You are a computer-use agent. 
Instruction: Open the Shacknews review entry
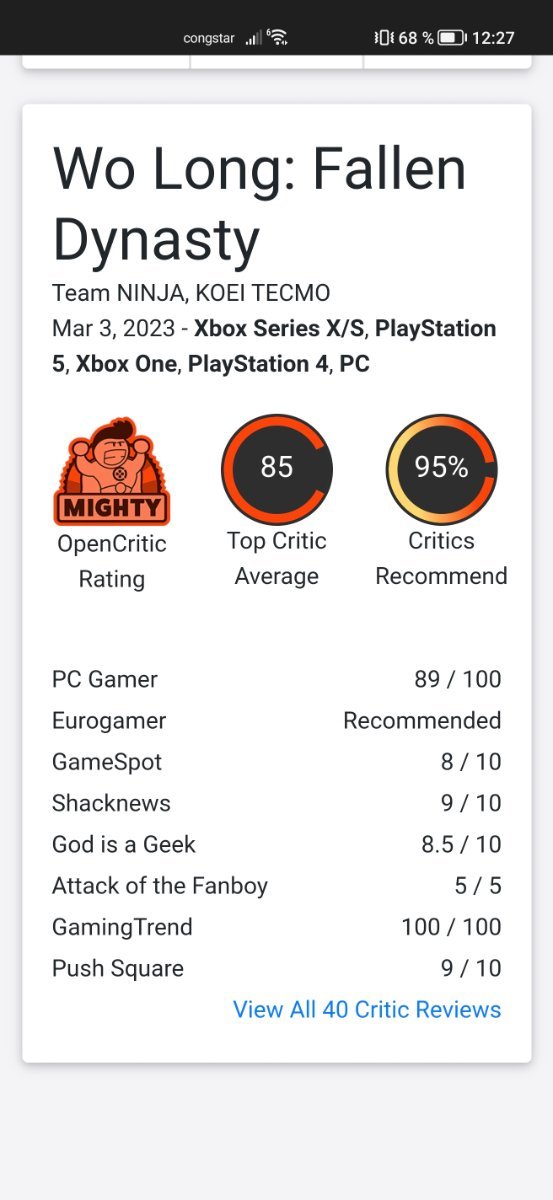[x=277, y=803]
